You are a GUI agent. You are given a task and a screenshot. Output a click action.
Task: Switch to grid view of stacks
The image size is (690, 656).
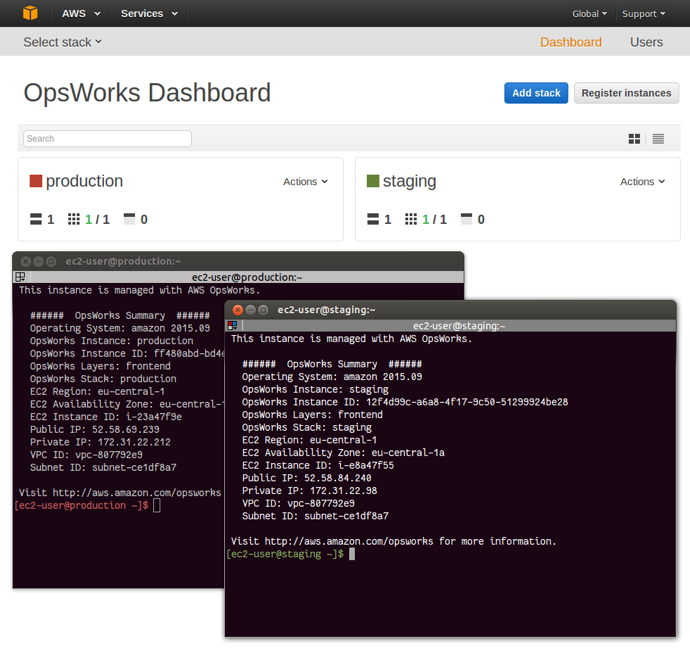(634, 139)
